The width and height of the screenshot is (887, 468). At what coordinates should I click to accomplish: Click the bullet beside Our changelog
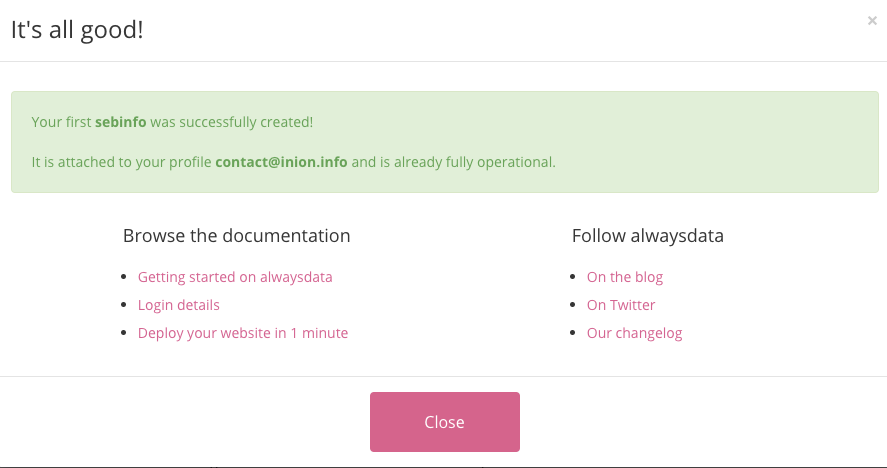click(x=573, y=333)
